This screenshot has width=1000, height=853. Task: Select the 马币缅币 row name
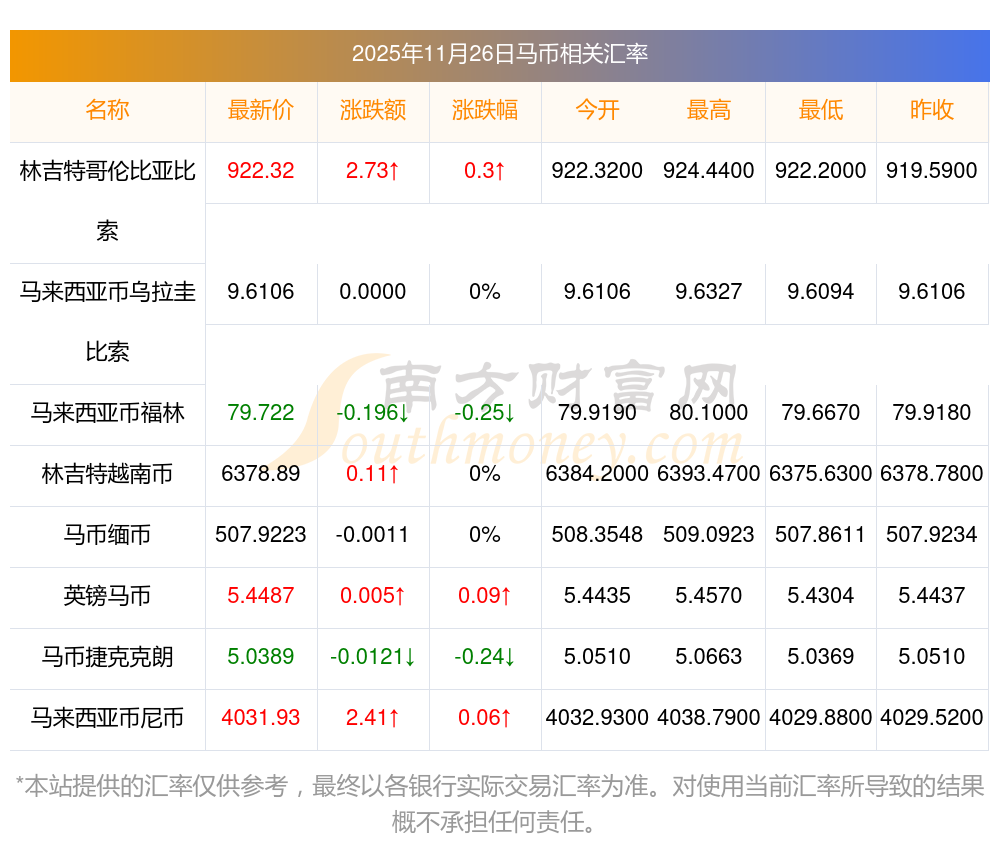coord(107,535)
